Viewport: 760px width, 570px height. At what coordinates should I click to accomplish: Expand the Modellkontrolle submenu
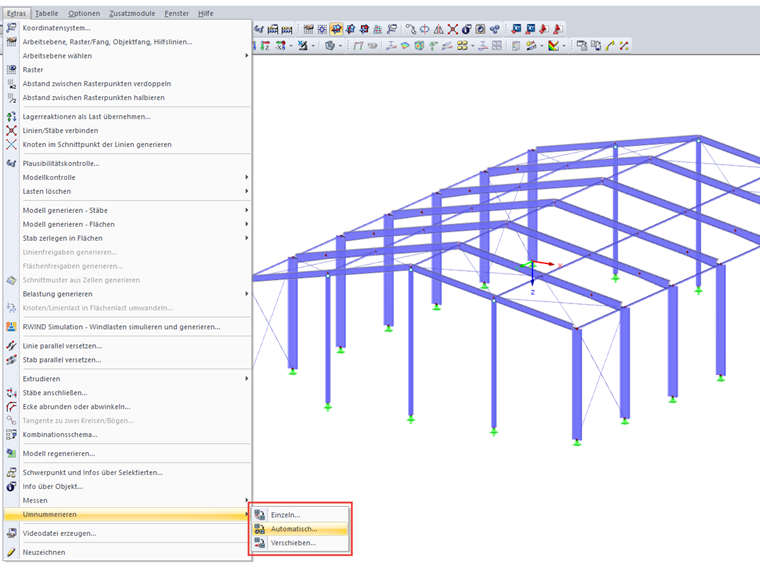tap(127, 177)
